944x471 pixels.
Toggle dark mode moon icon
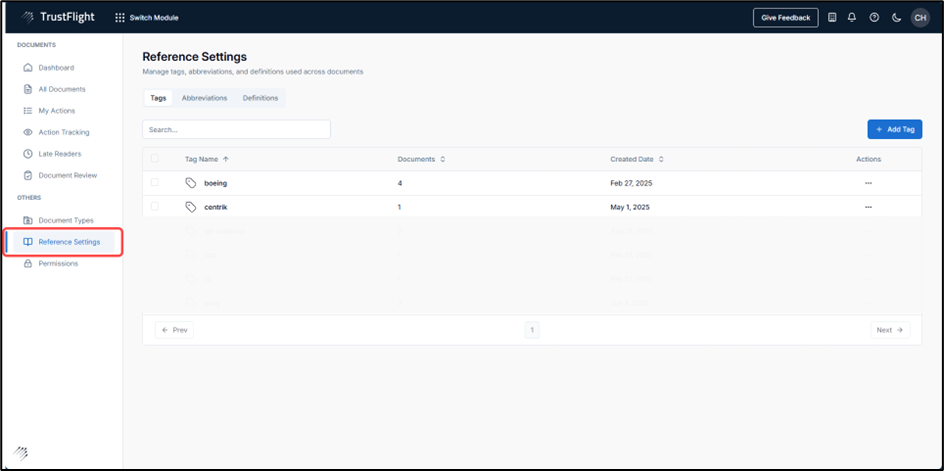tap(896, 18)
